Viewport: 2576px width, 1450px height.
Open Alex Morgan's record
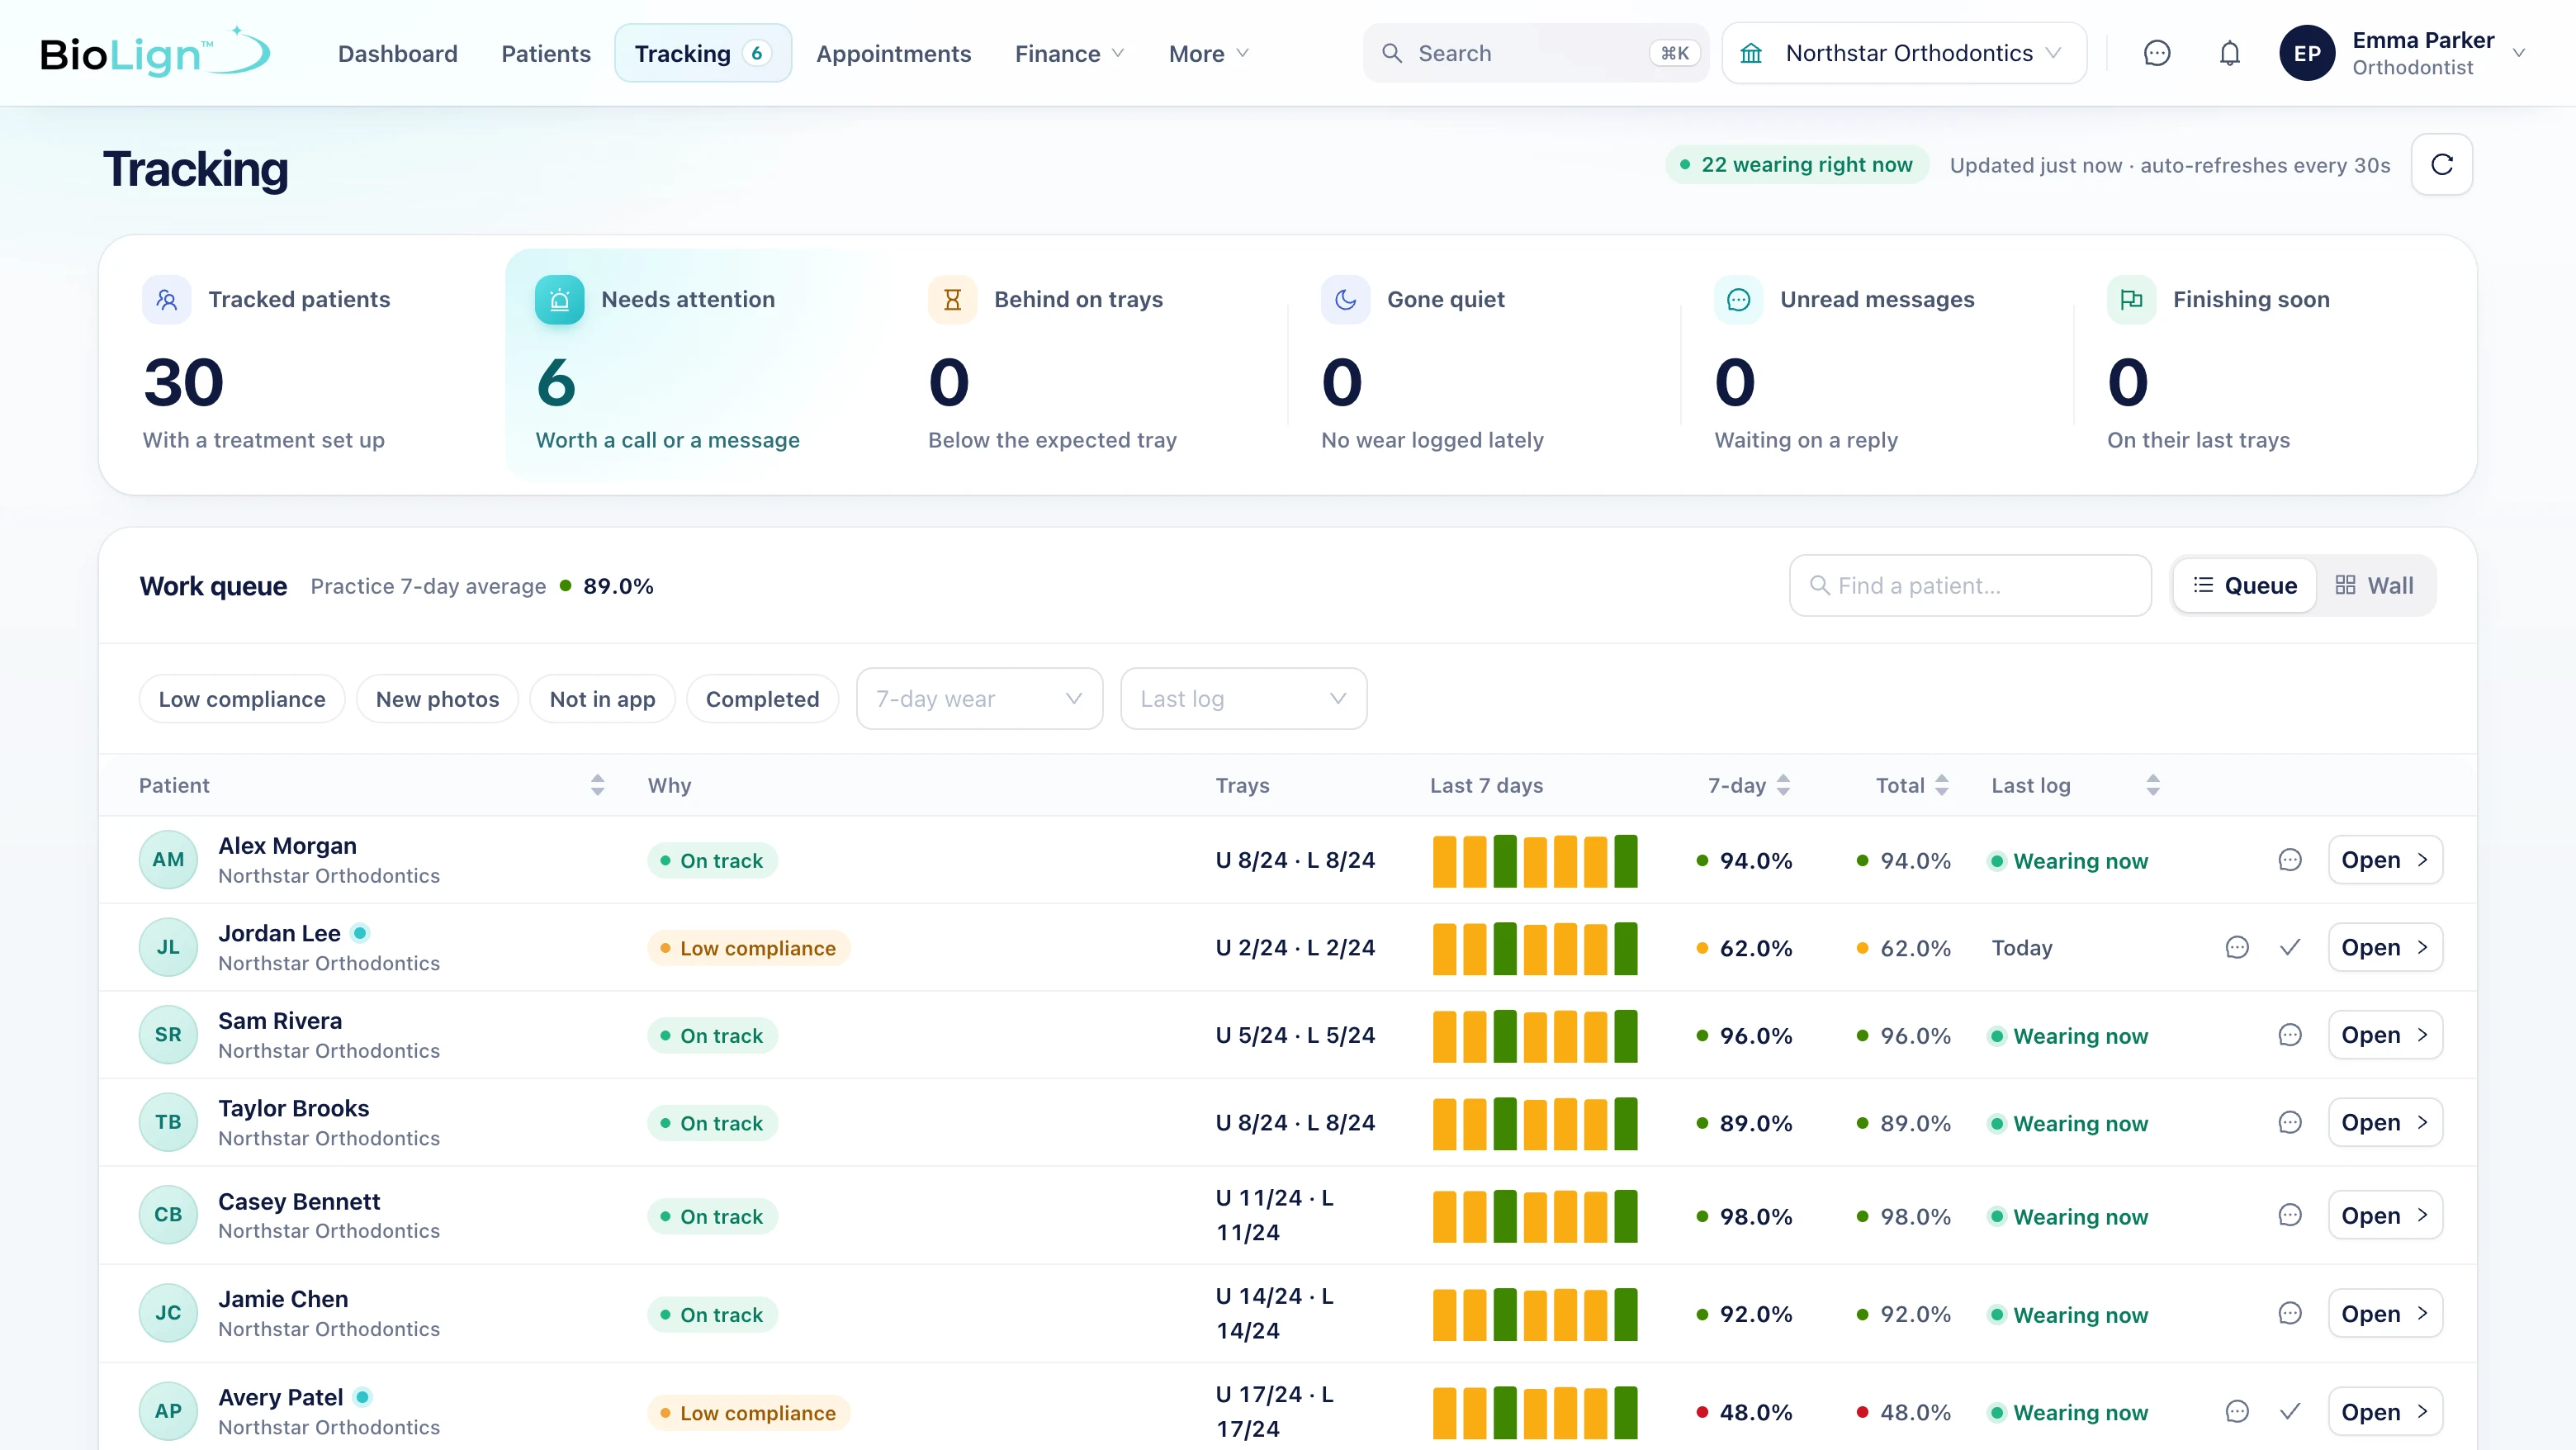pyautogui.click(x=2385, y=860)
